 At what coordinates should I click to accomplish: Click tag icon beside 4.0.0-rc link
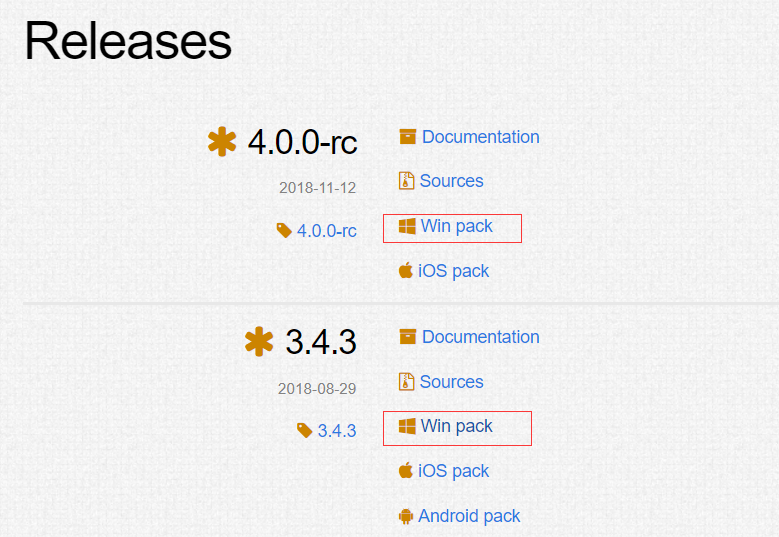[x=284, y=230]
